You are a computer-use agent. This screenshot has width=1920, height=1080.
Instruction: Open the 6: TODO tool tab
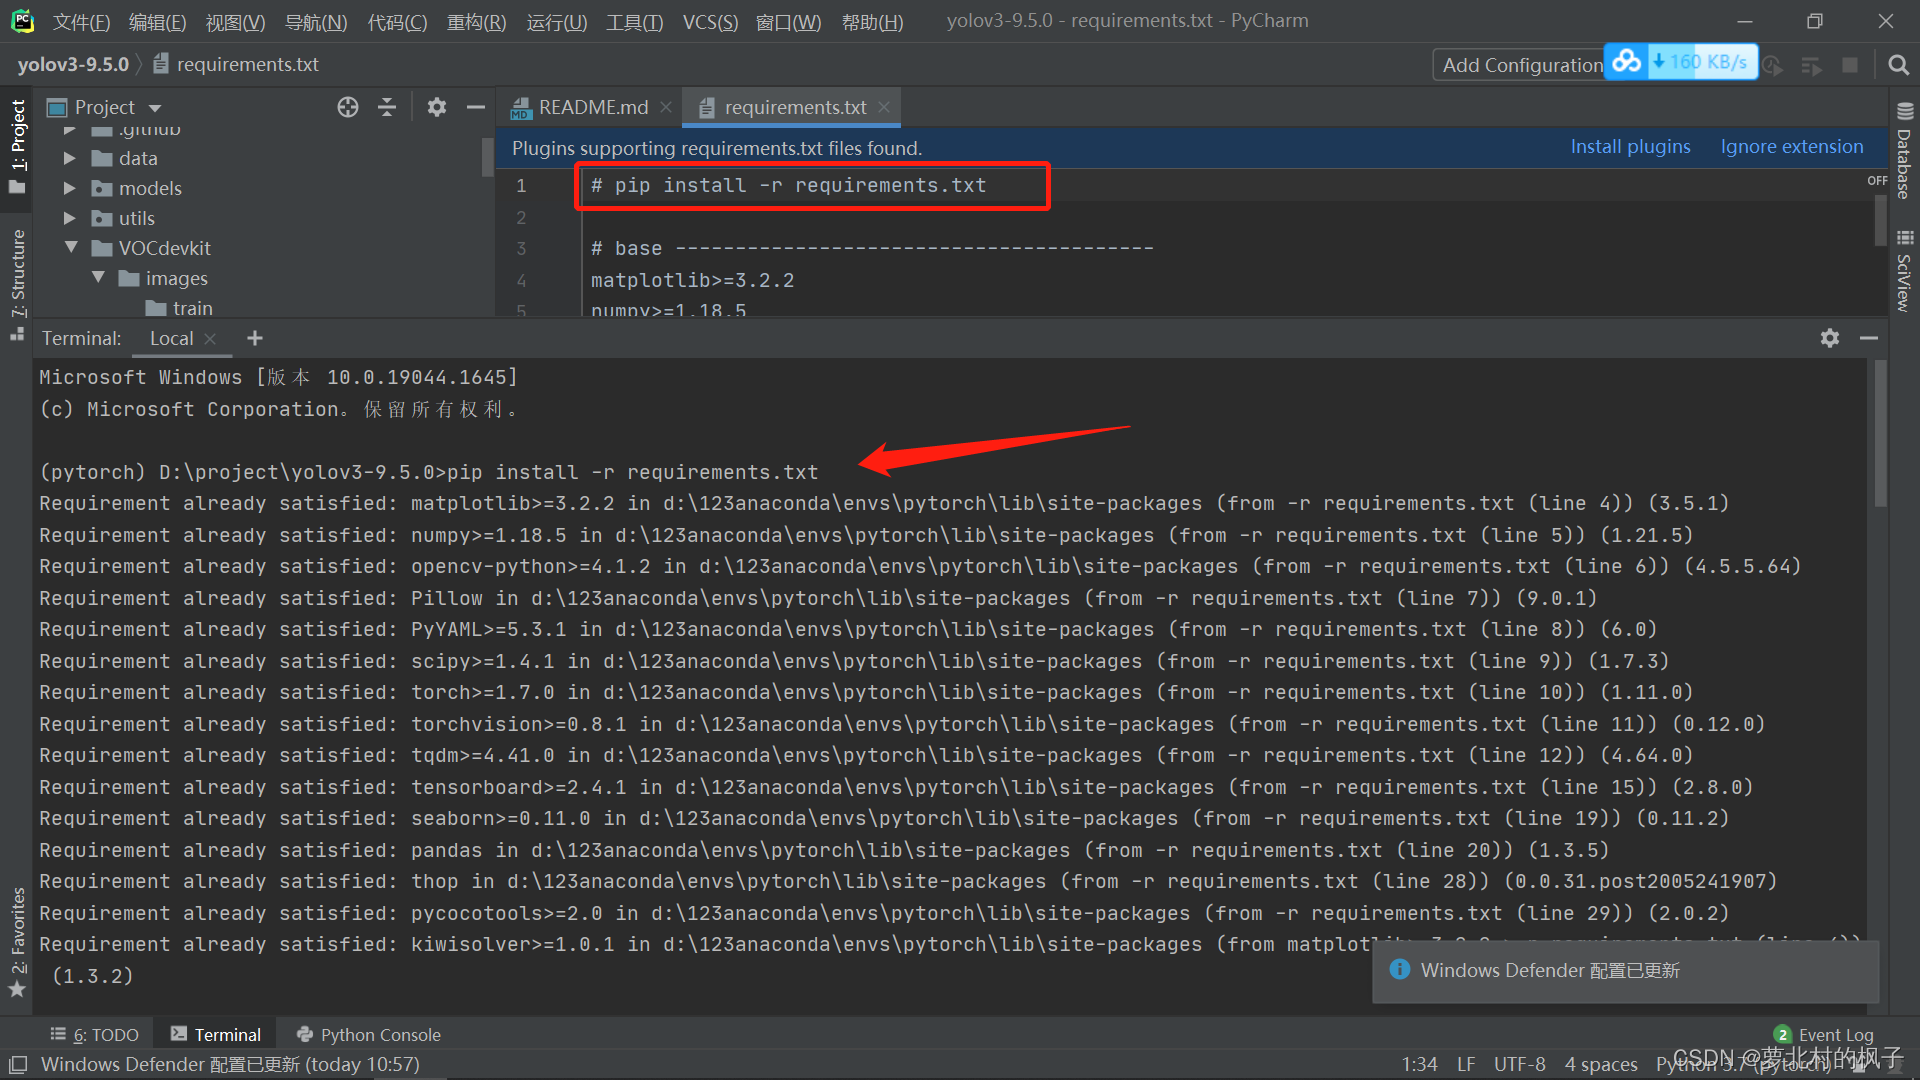click(94, 1035)
